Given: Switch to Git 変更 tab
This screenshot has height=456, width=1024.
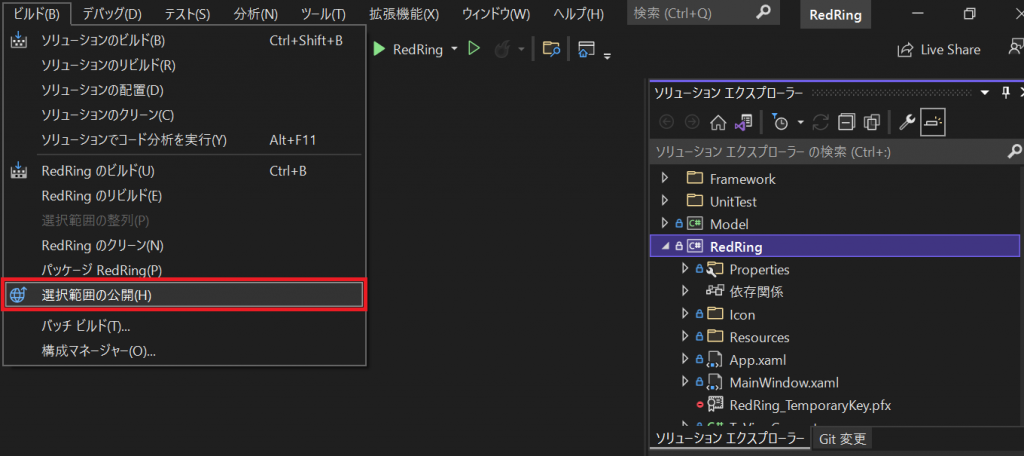Looking at the screenshot, I should (x=842, y=438).
